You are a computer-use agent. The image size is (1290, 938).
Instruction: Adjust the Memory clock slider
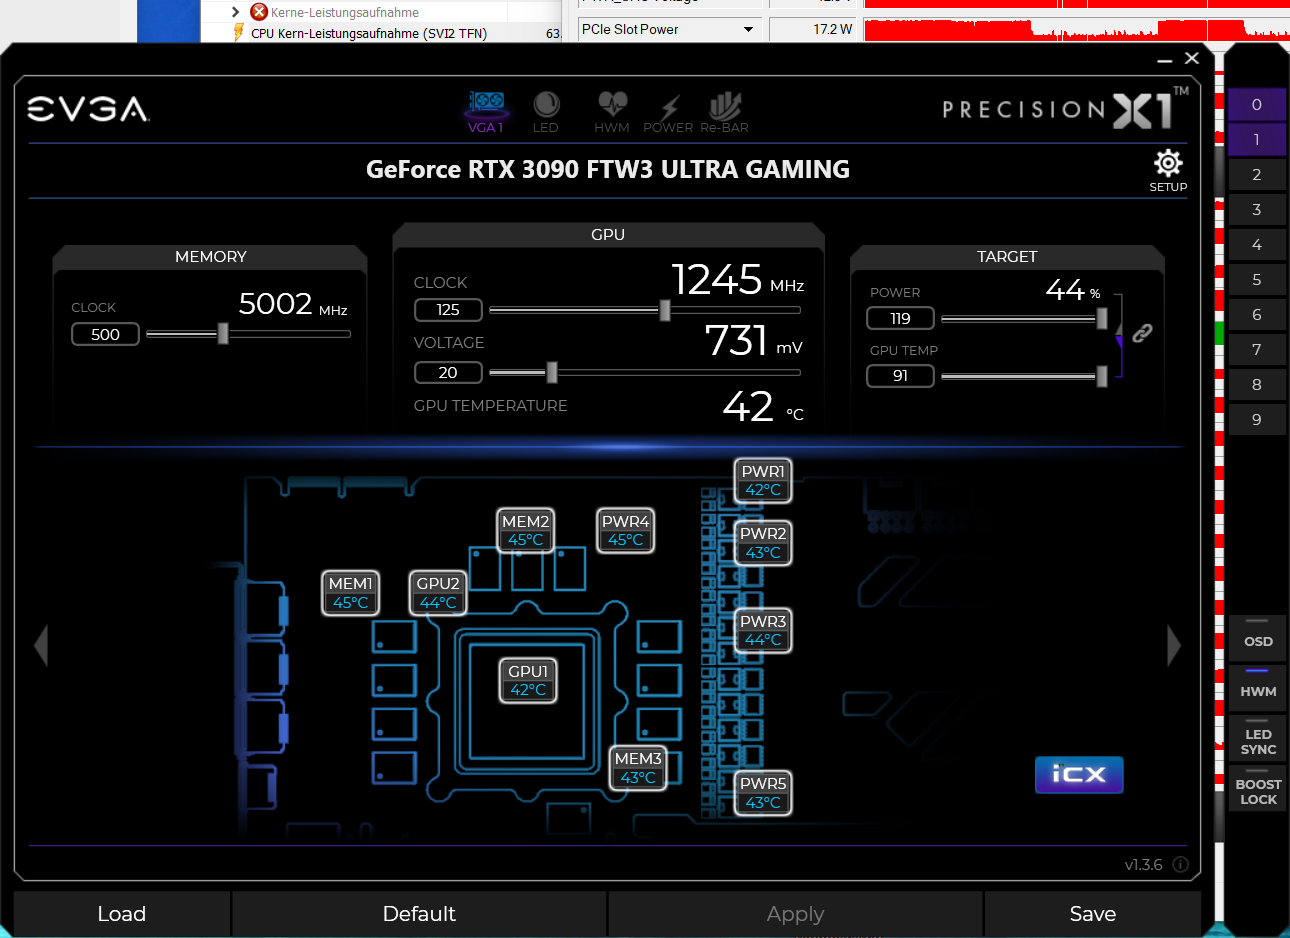pyautogui.click(x=223, y=334)
